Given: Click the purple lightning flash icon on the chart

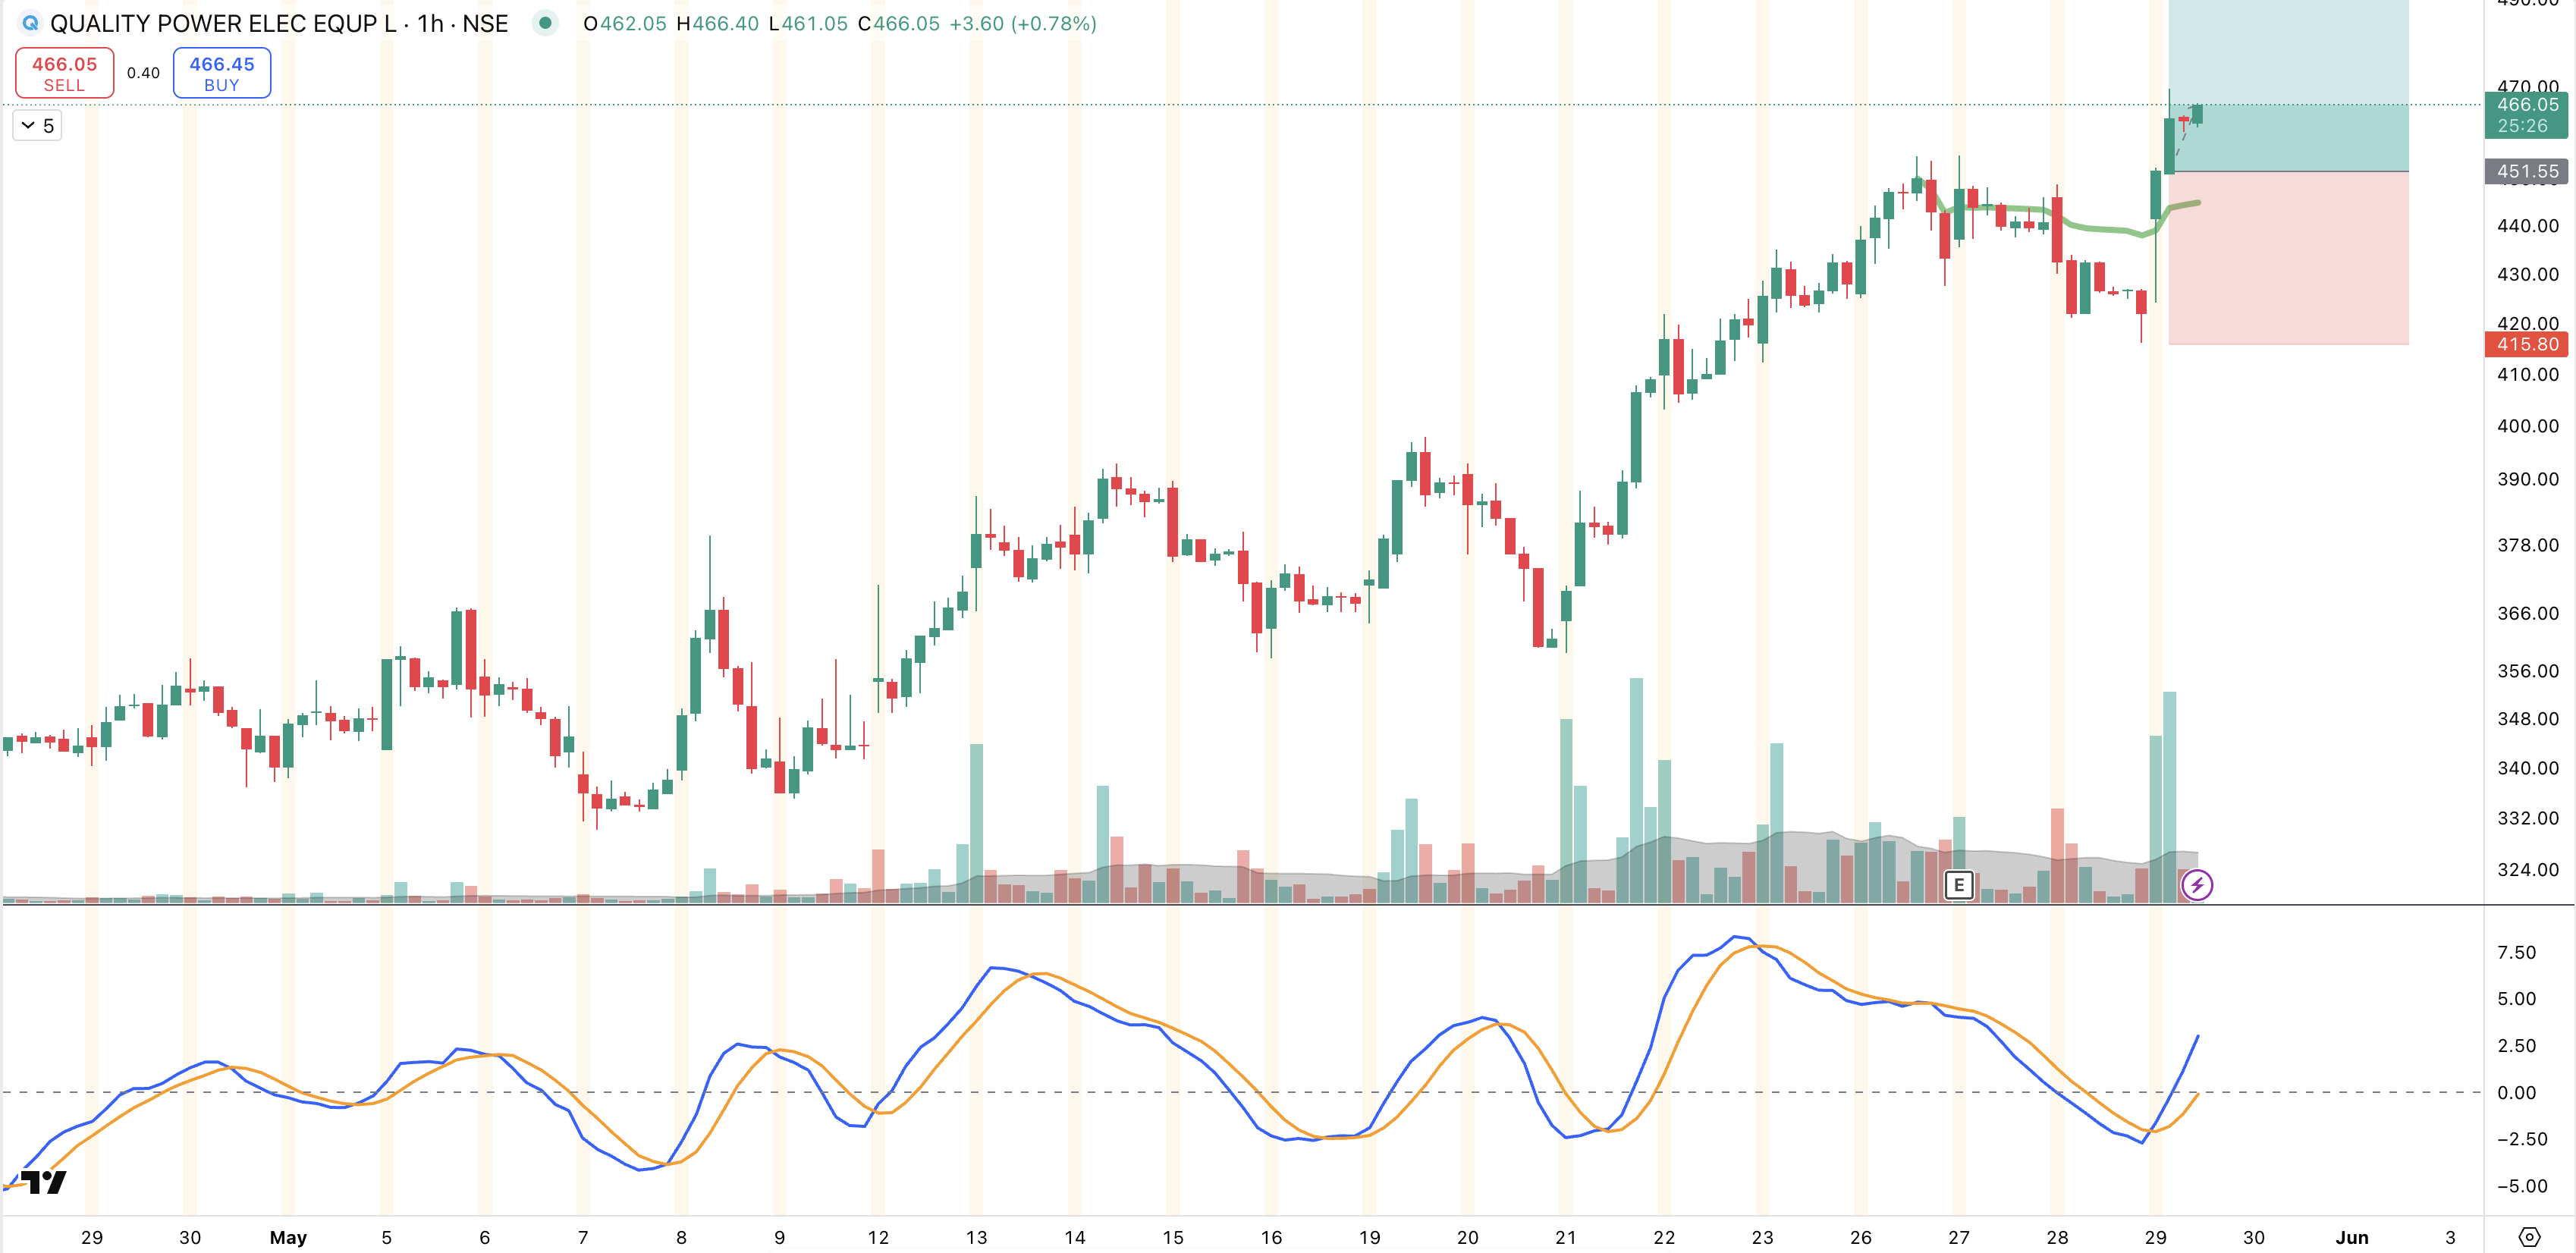Looking at the screenshot, I should [x=2197, y=884].
